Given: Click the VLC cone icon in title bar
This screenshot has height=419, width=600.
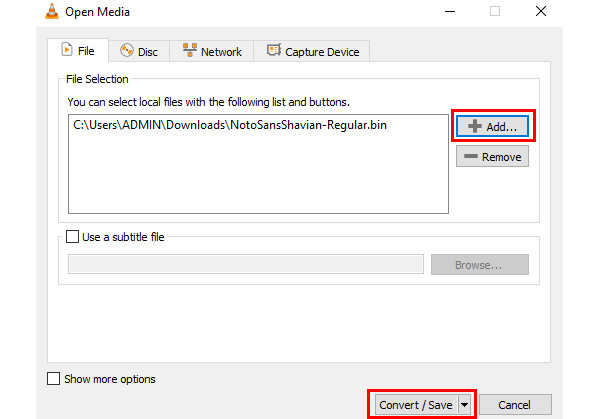Looking at the screenshot, I should (x=52, y=11).
